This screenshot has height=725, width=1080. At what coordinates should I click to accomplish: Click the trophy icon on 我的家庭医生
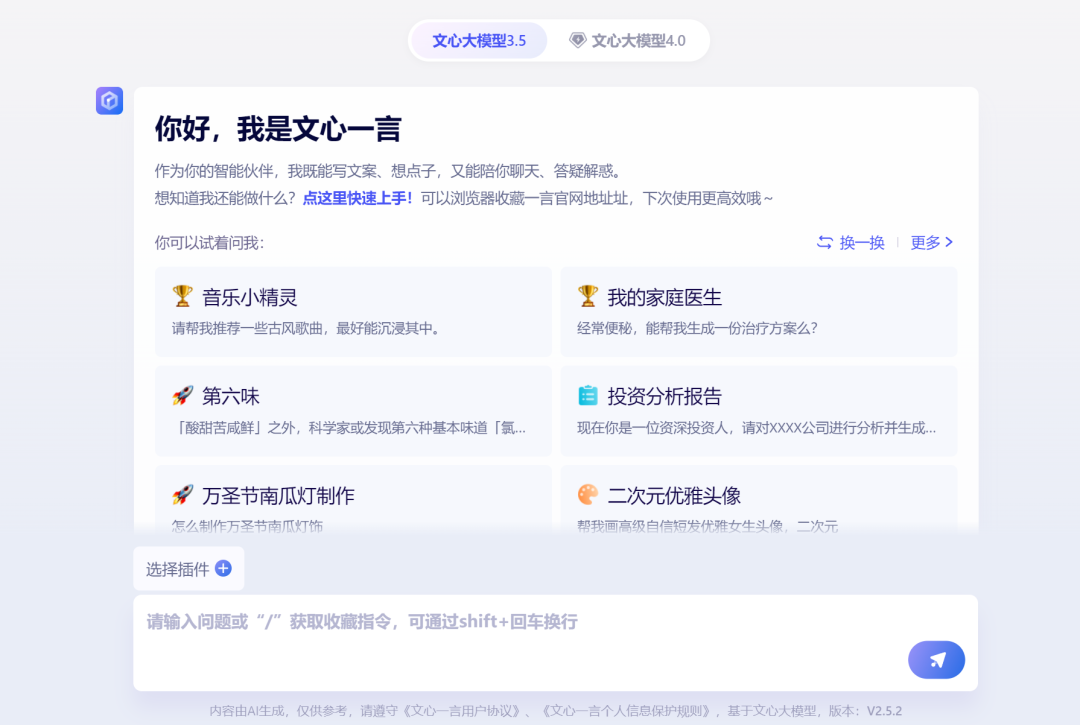588,296
